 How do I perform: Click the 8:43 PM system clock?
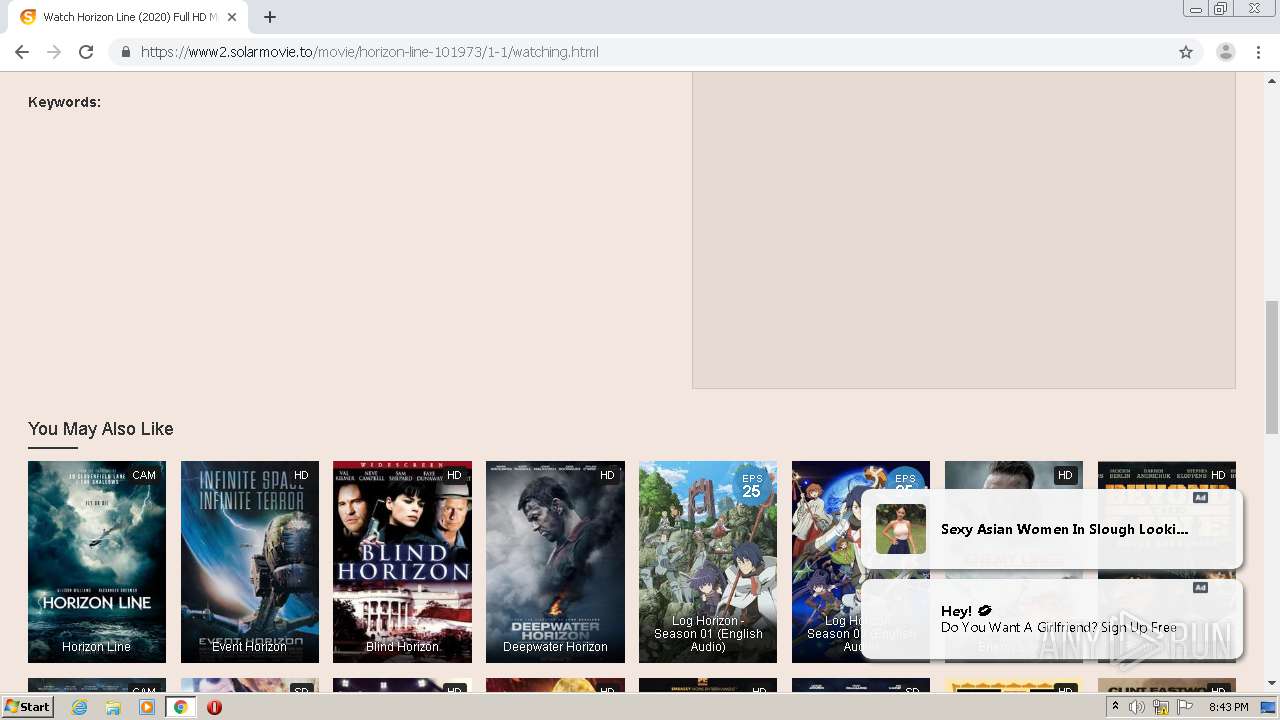(x=1228, y=707)
